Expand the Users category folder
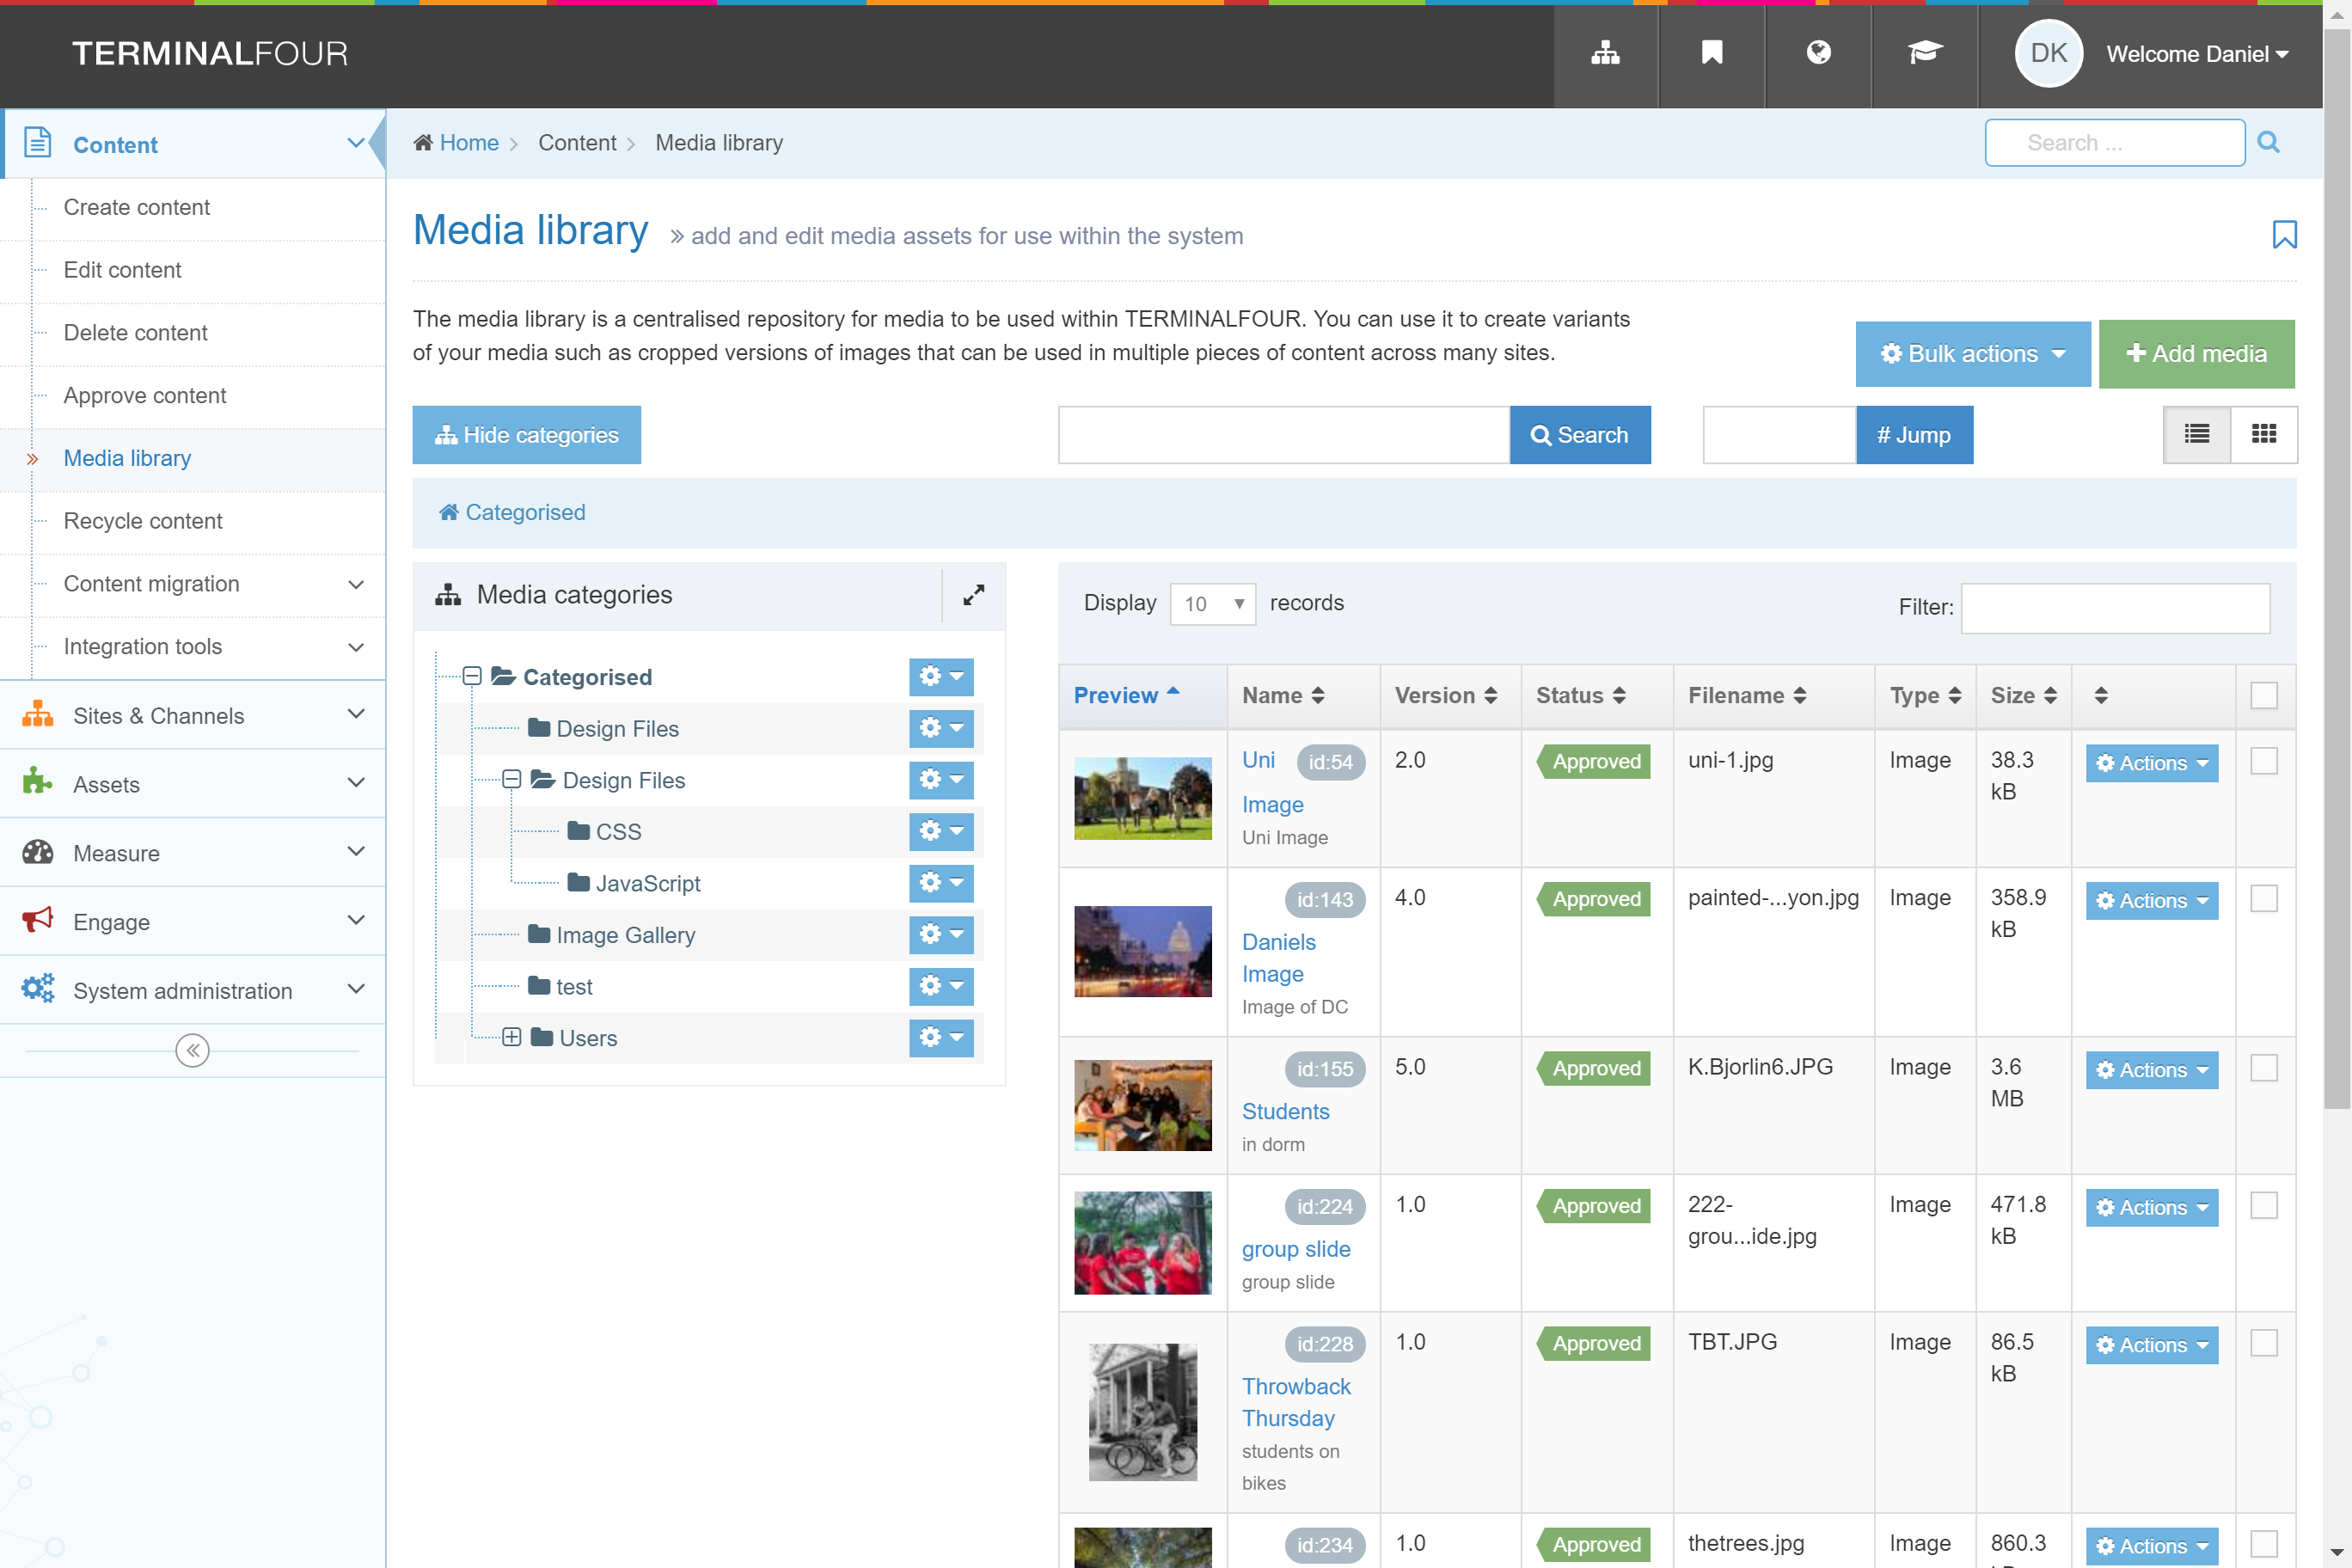 [511, 1037]
